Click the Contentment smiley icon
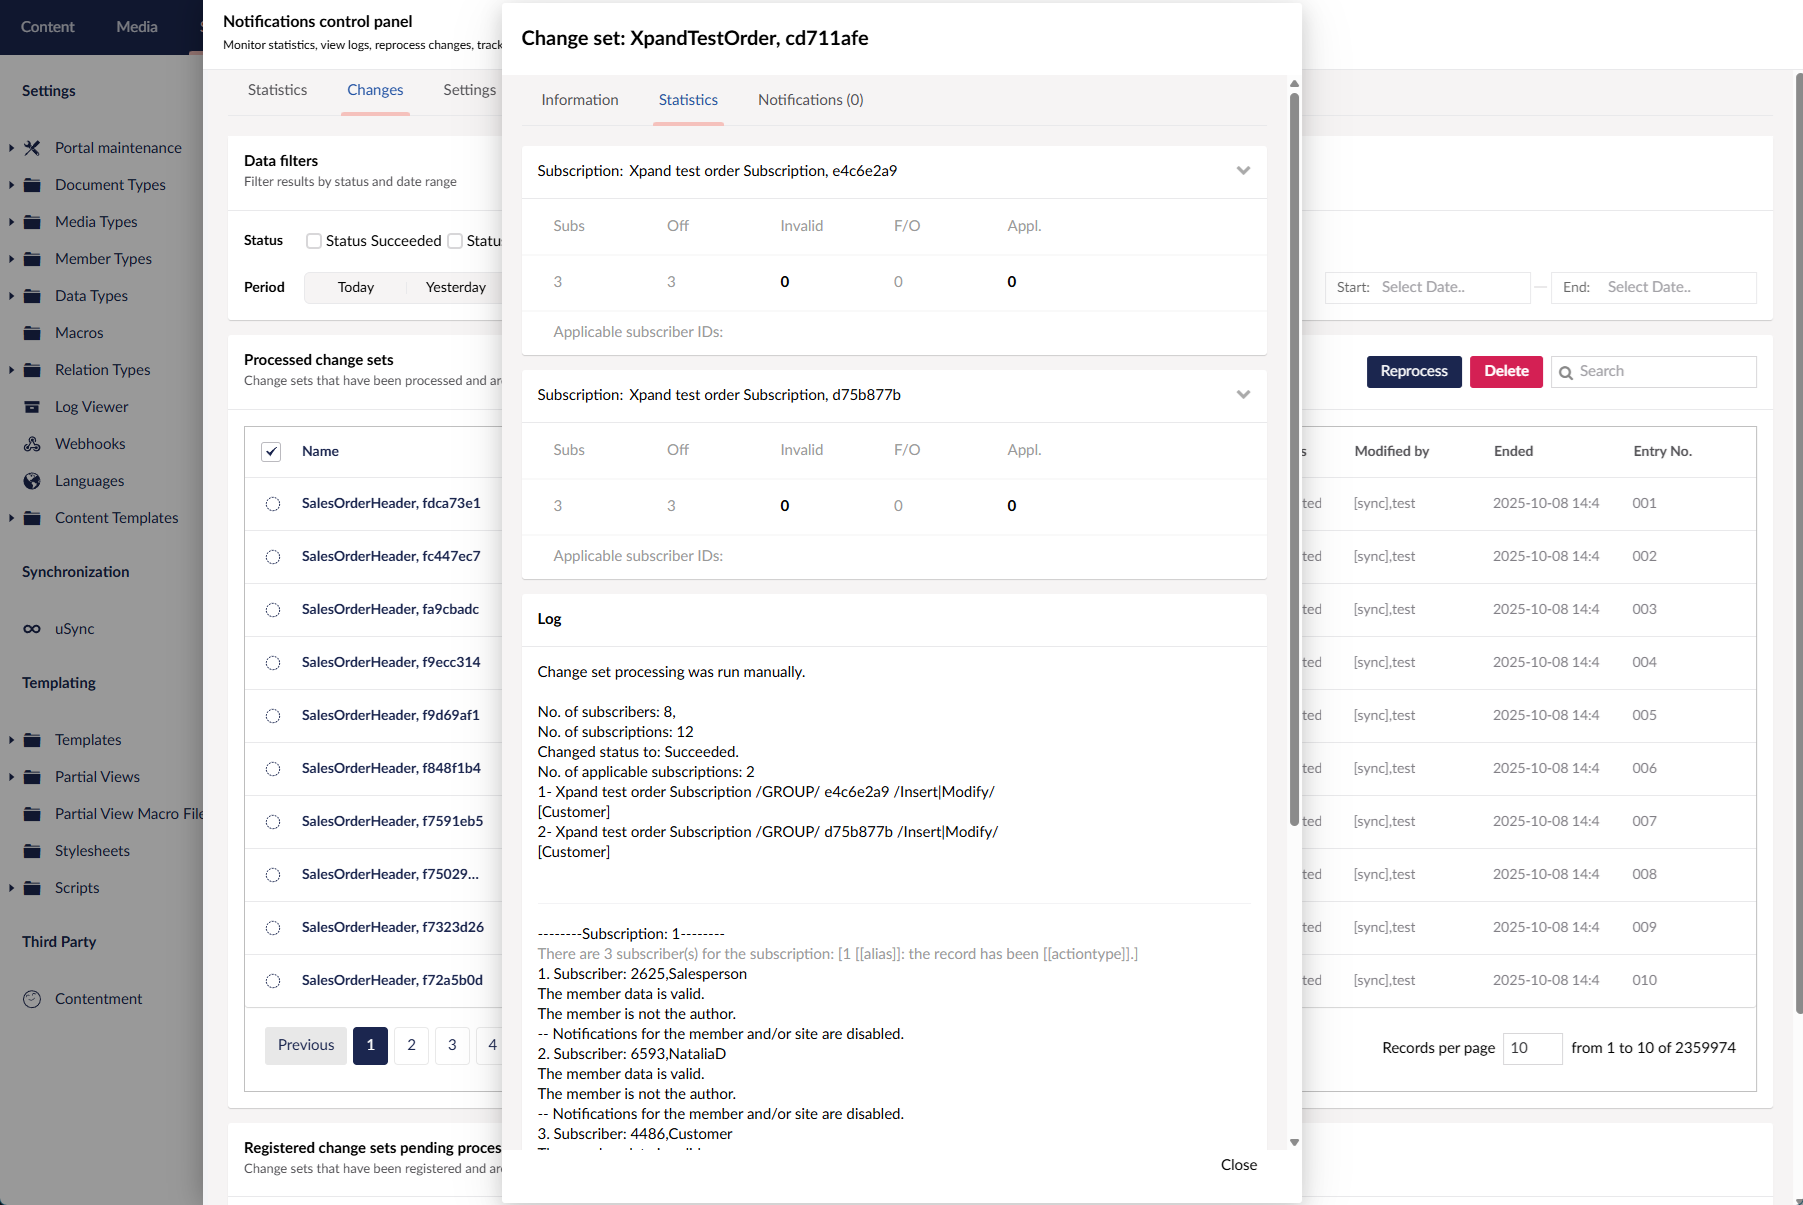Image resolution: width=1803 pixels, height=1205 pixels. click(x=32, y=999)
